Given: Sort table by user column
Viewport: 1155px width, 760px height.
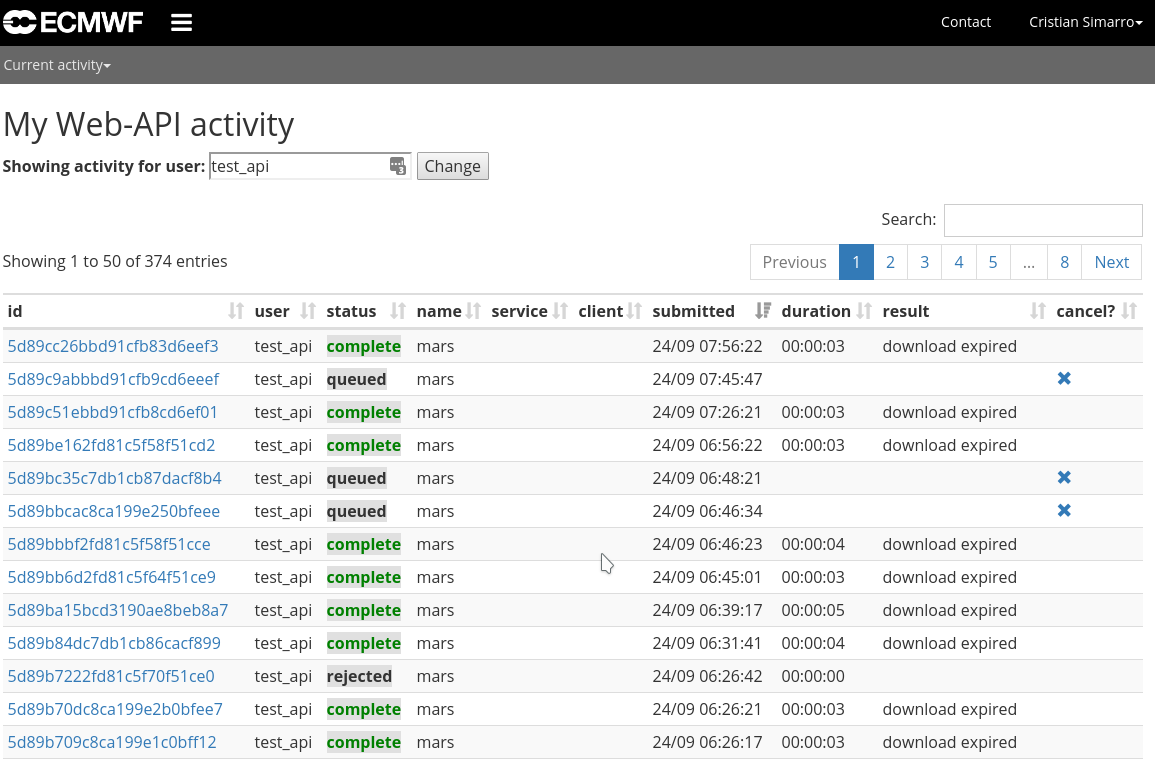Looking at the screenshot, I should pos(284,311).
